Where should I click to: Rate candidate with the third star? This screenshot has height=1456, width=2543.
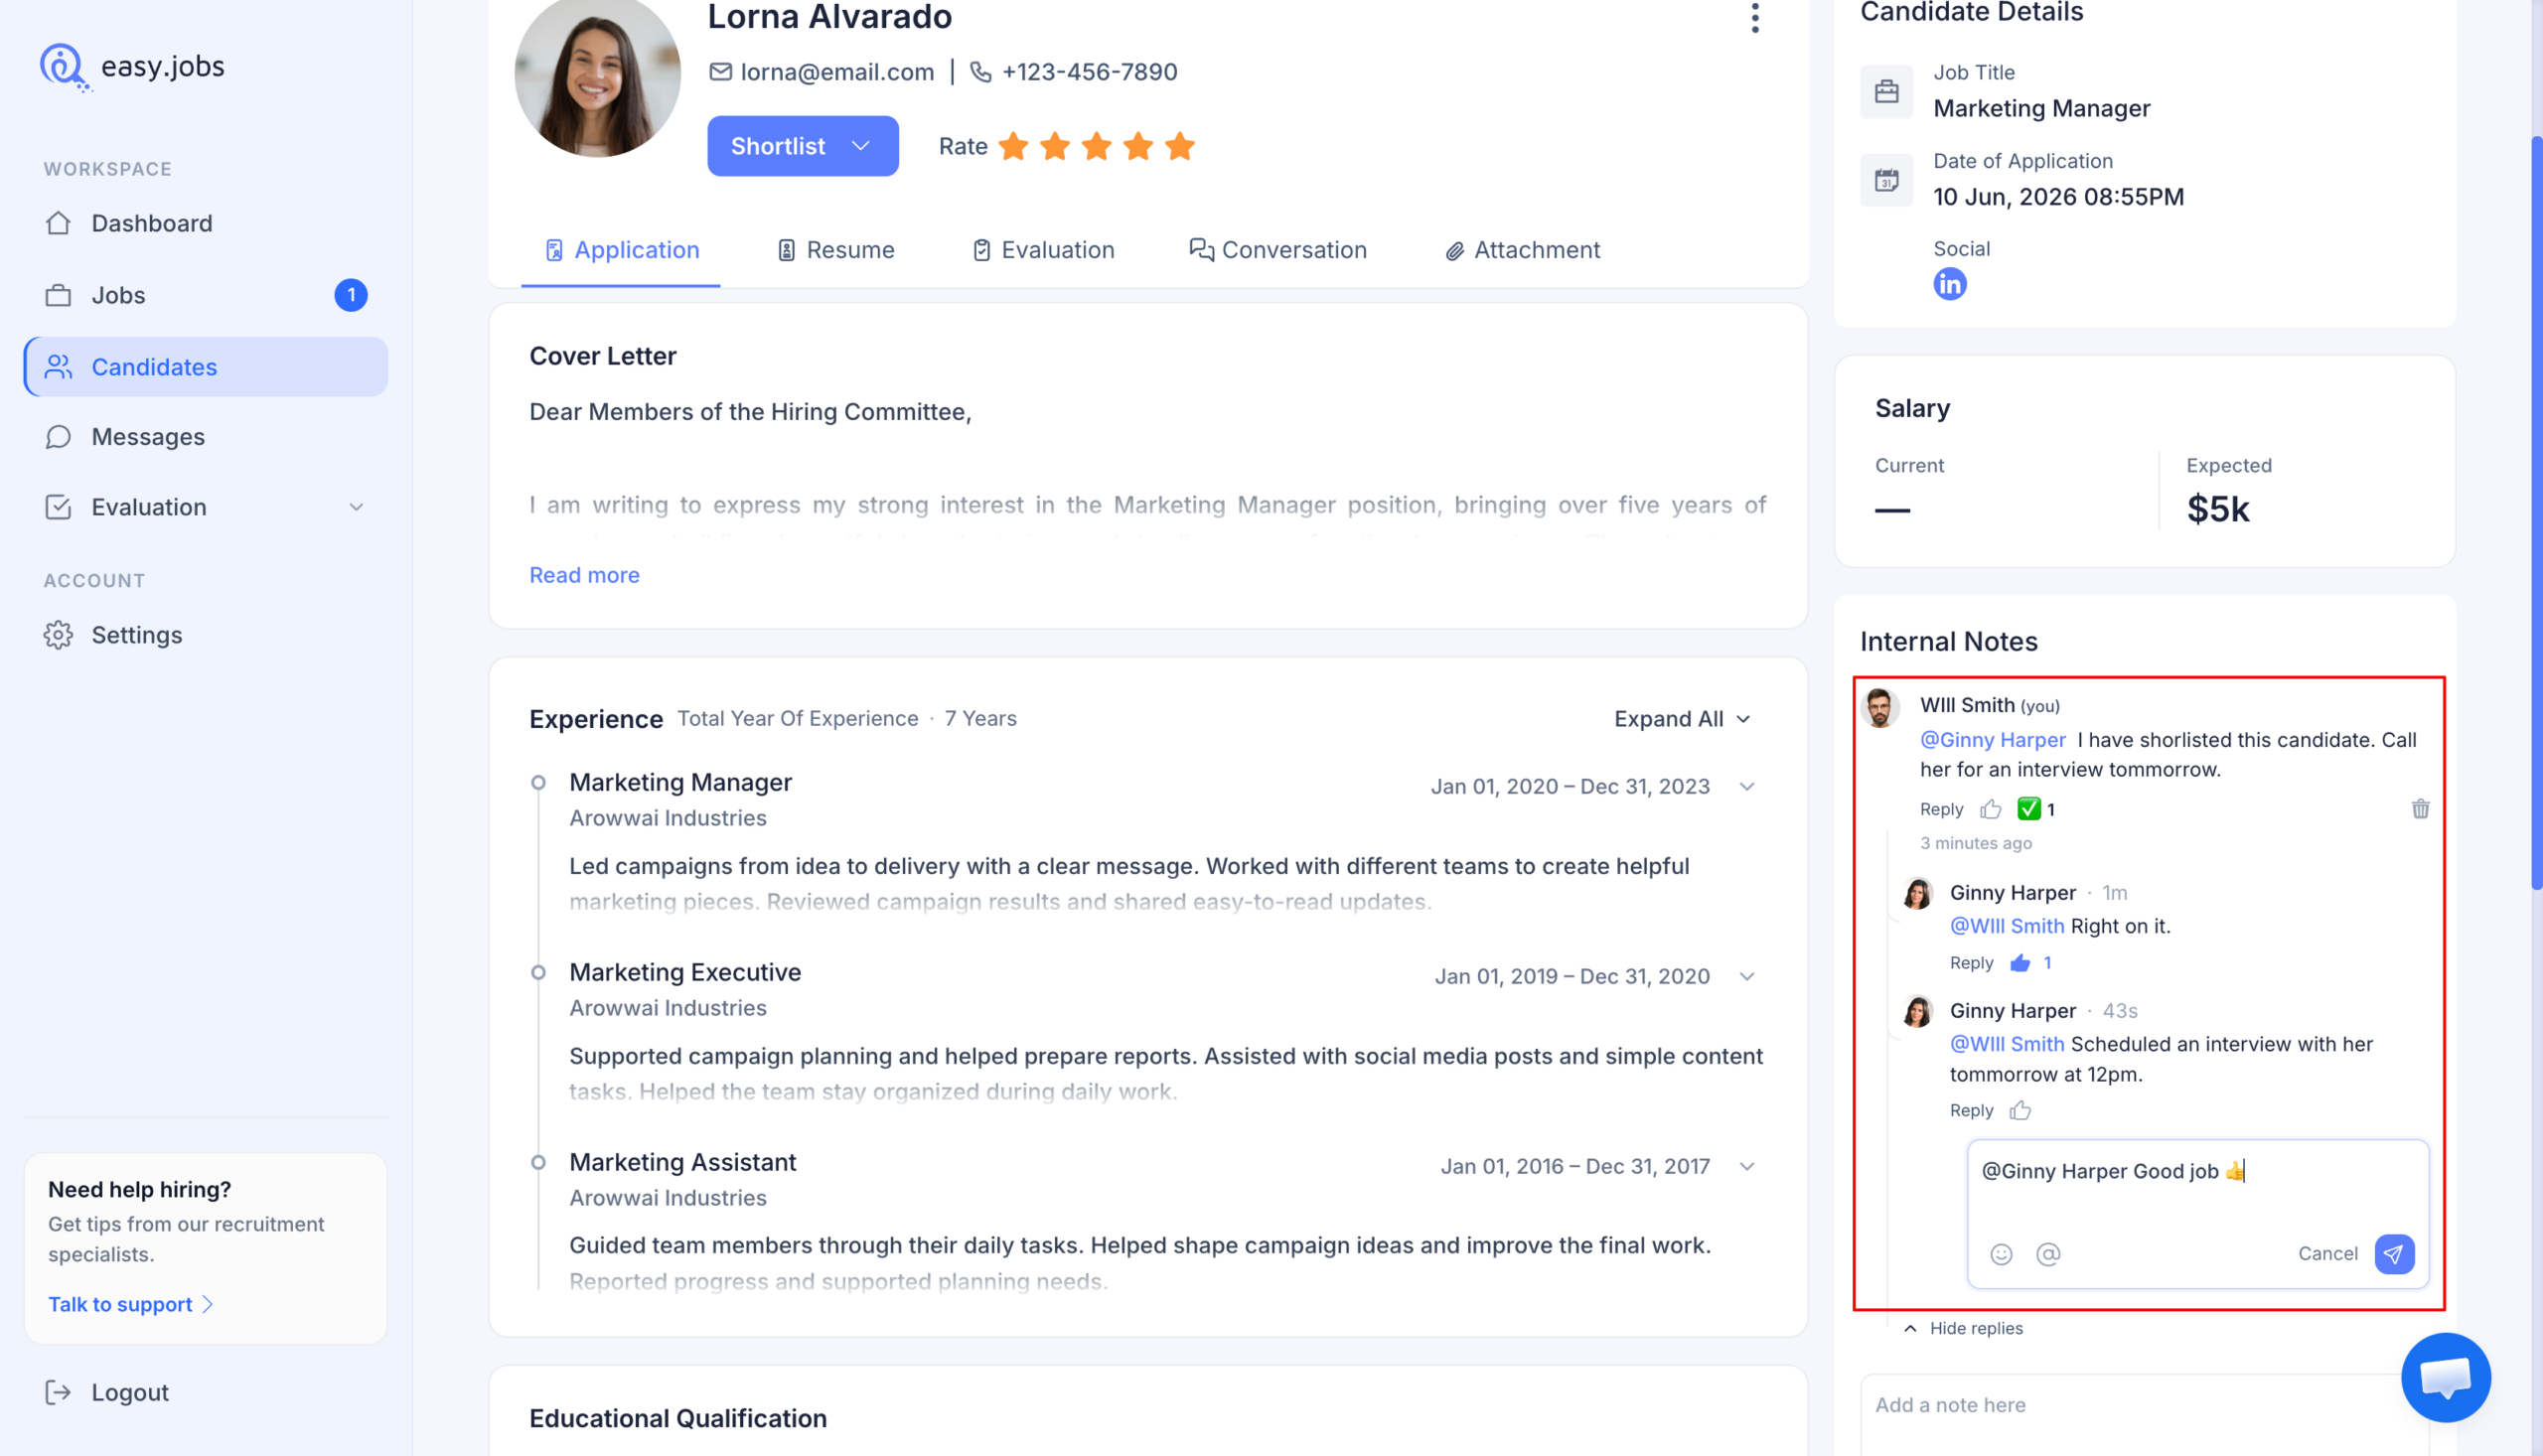tap(1097, 146)
